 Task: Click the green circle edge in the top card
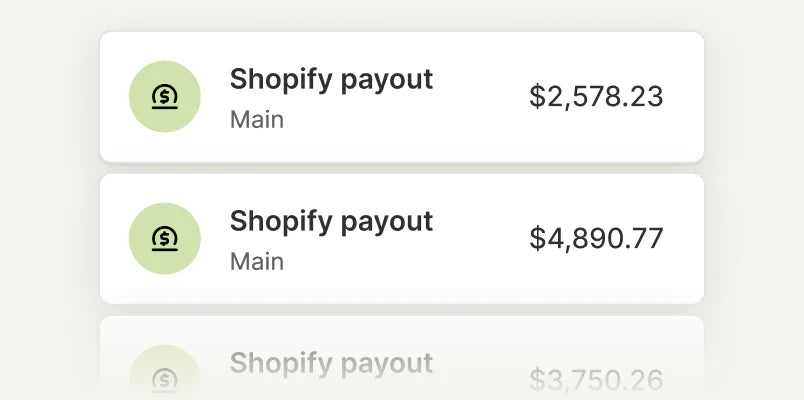[133, 96]
